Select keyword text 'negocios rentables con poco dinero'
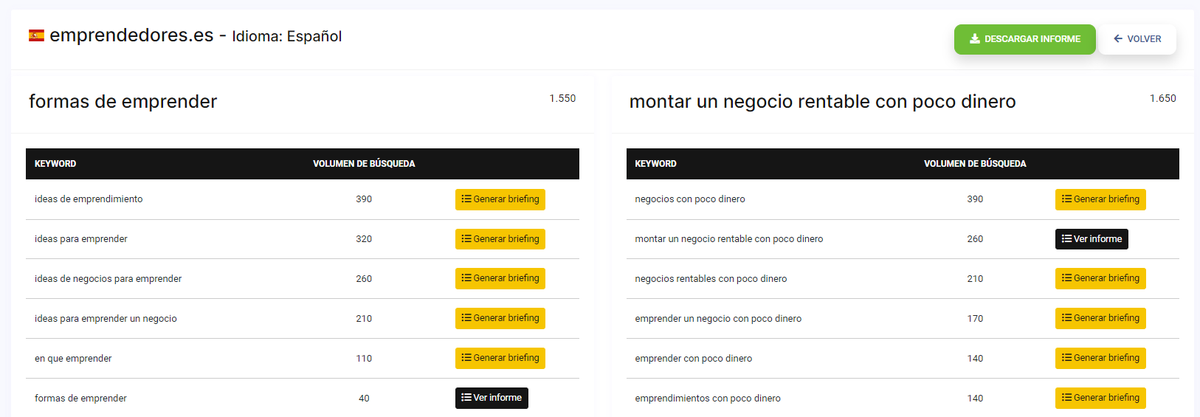 coord(711,278)
